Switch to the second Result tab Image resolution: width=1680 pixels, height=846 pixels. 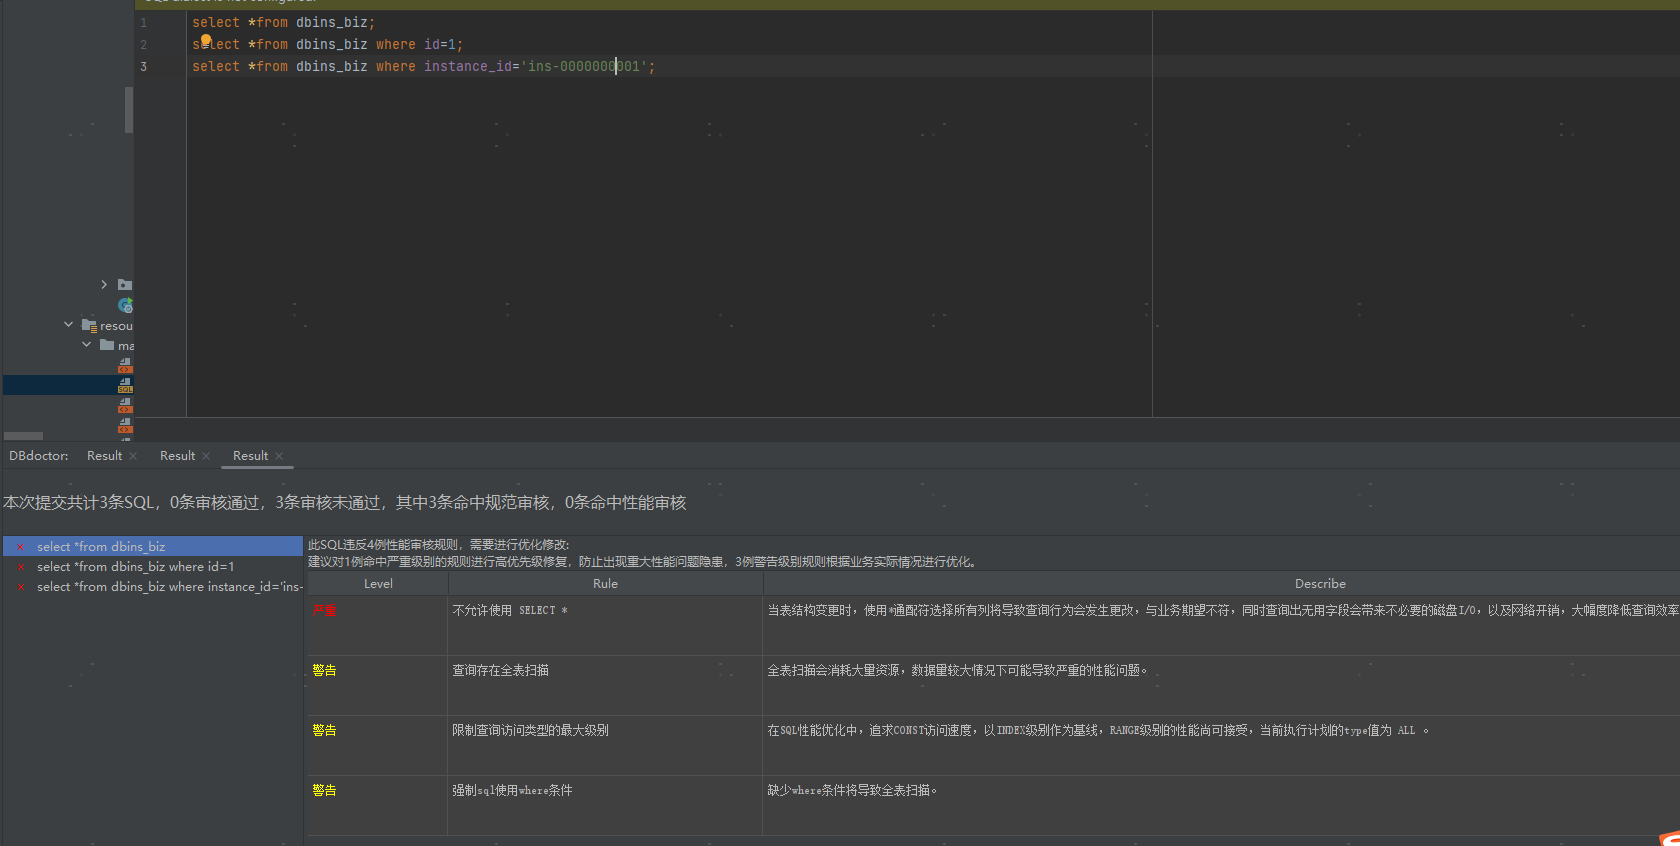click(x=177, y=456)
